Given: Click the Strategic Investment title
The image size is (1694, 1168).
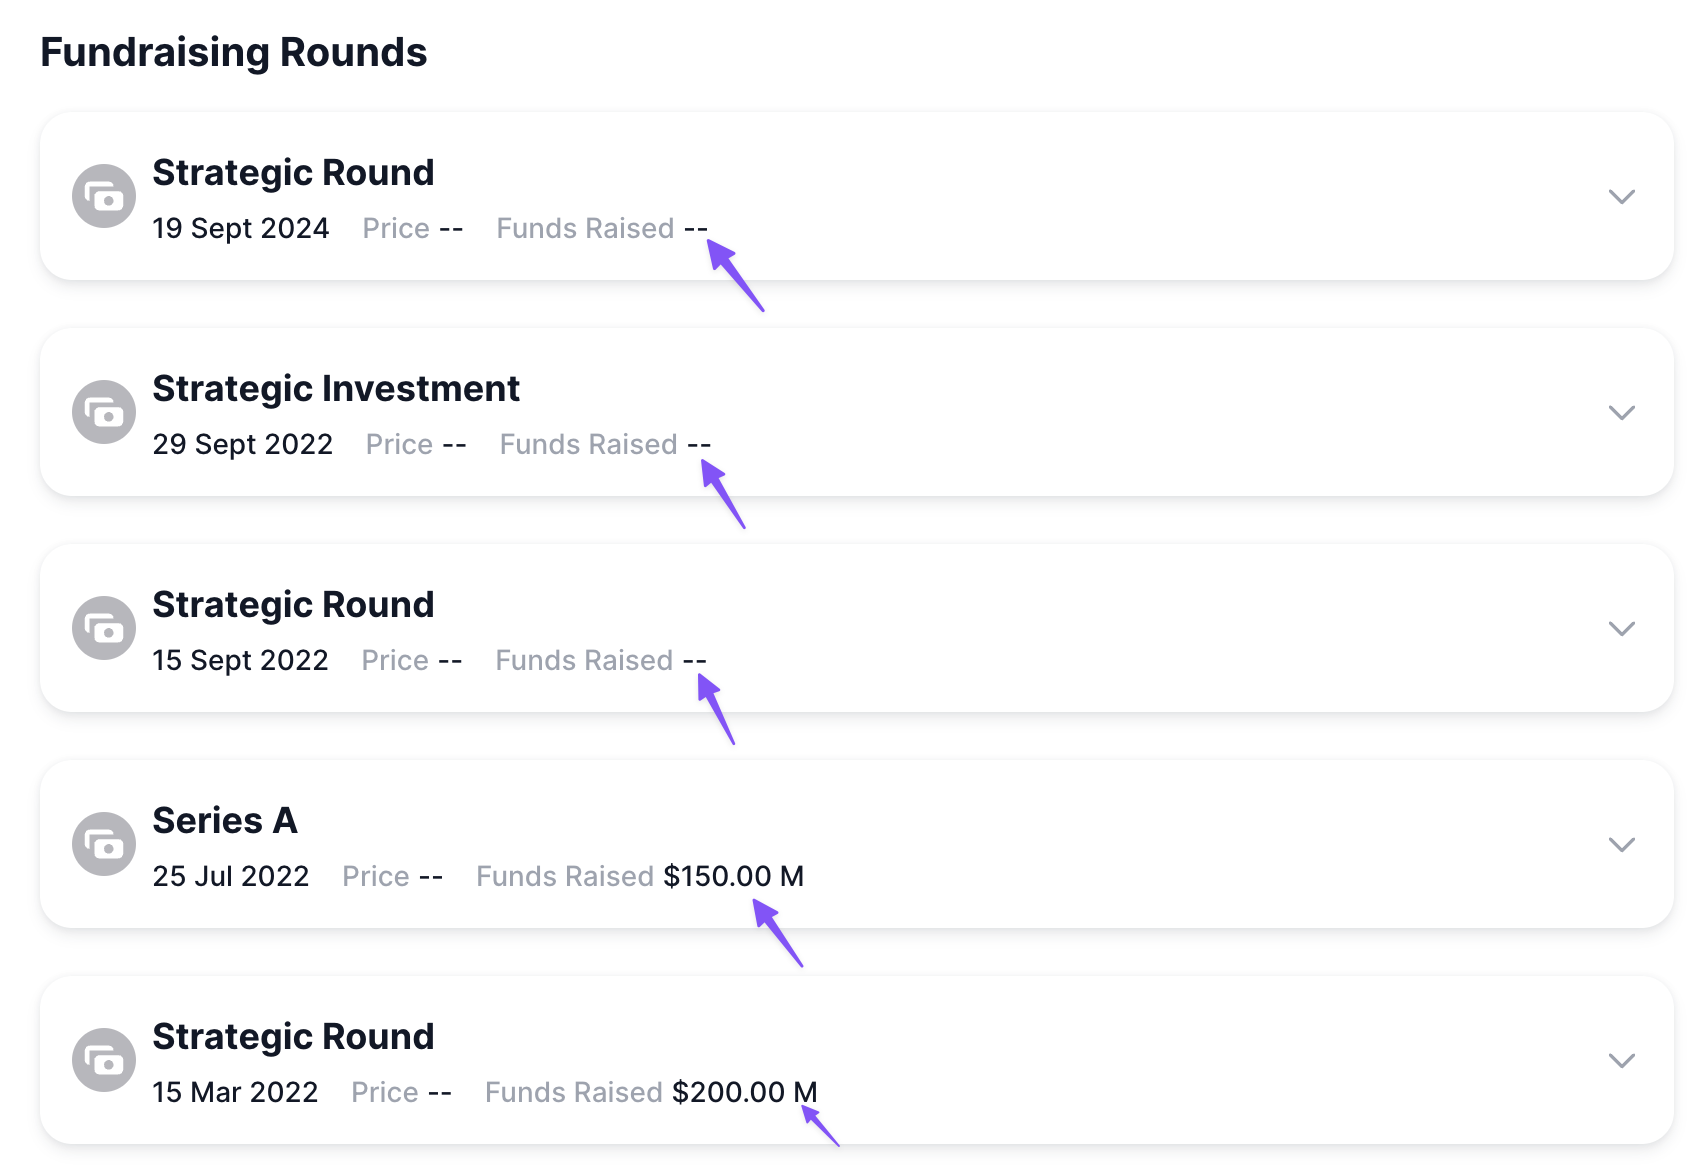Looking at the screenshot, I should [336, 388].
